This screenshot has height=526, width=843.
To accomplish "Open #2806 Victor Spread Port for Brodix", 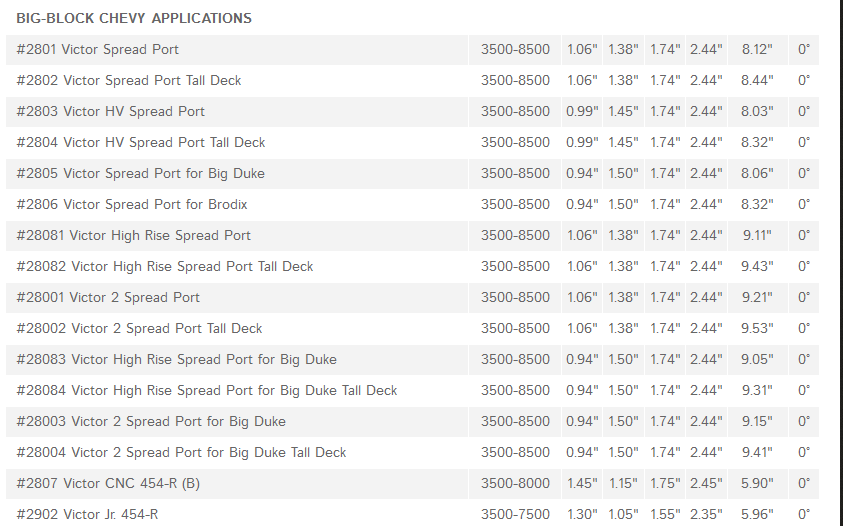I will point(132,204).
